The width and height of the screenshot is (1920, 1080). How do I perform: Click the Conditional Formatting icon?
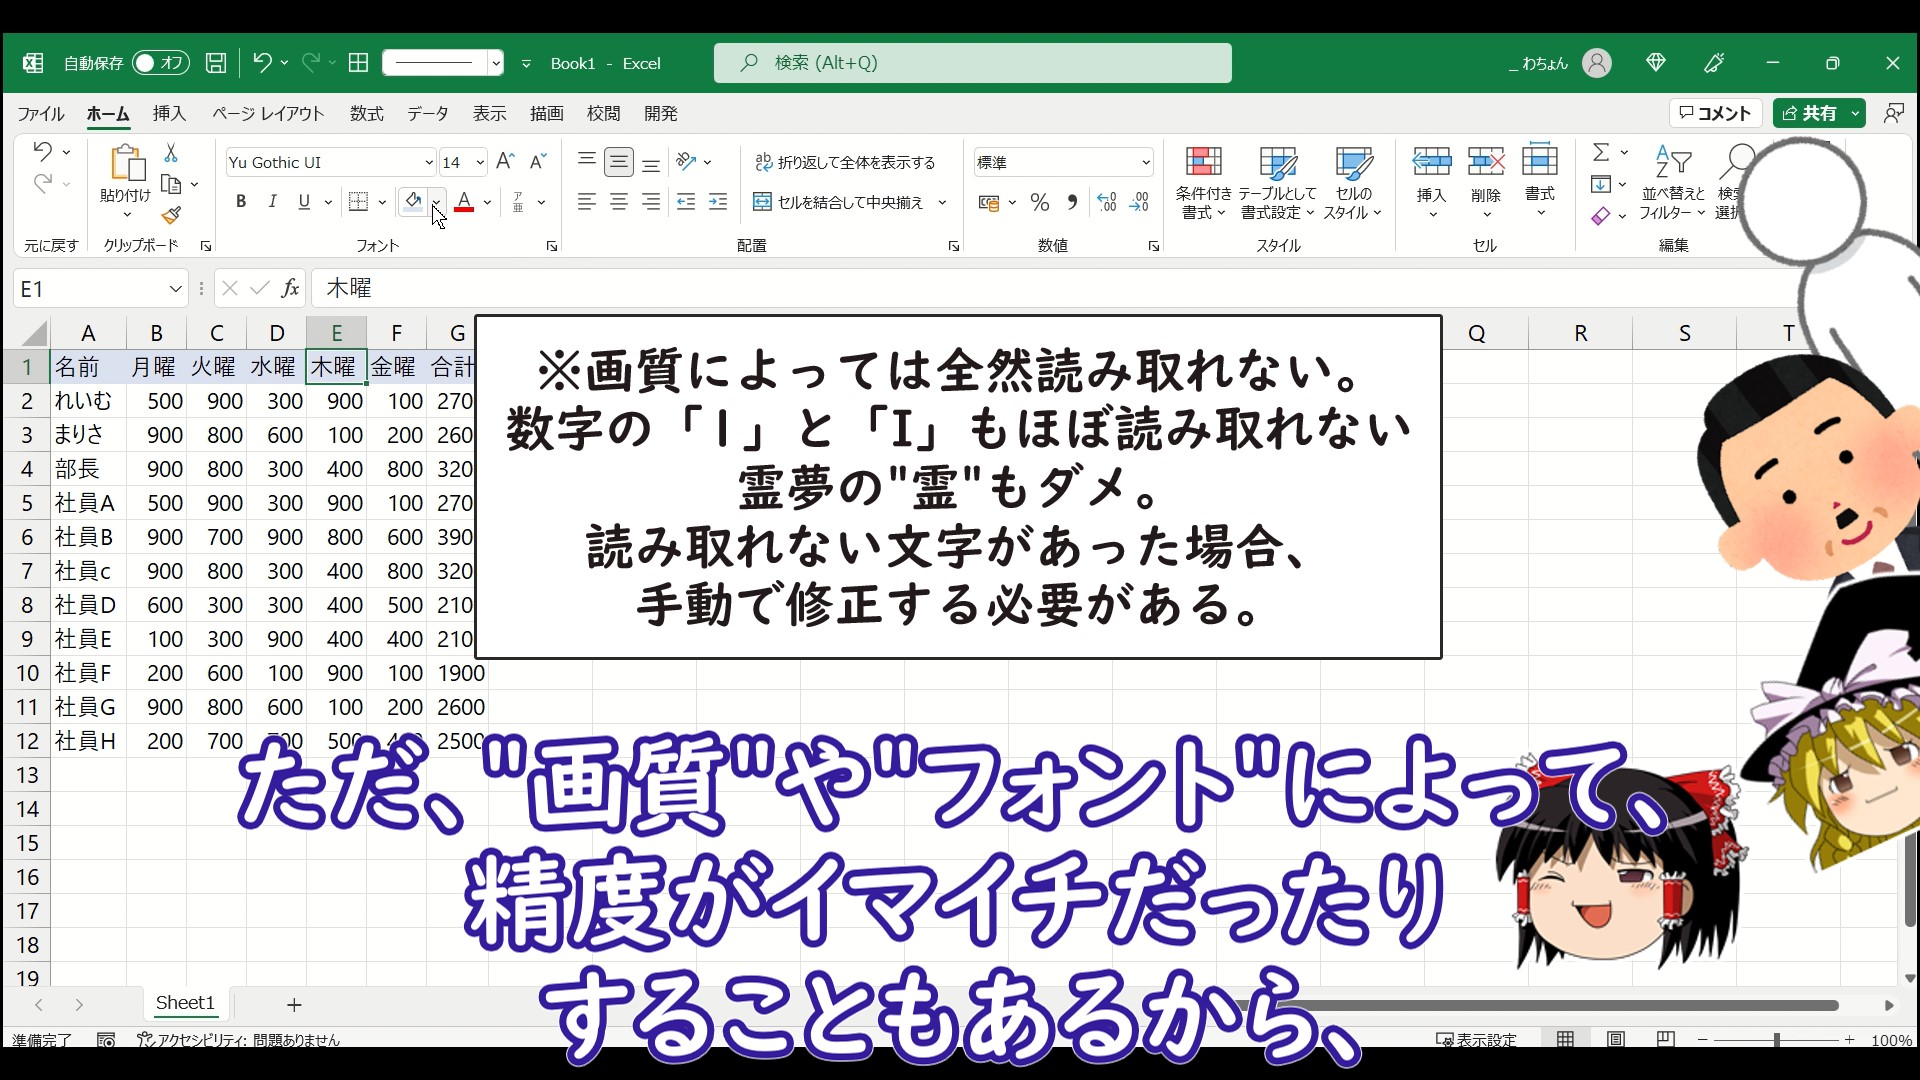click(x=1203, y=163)
